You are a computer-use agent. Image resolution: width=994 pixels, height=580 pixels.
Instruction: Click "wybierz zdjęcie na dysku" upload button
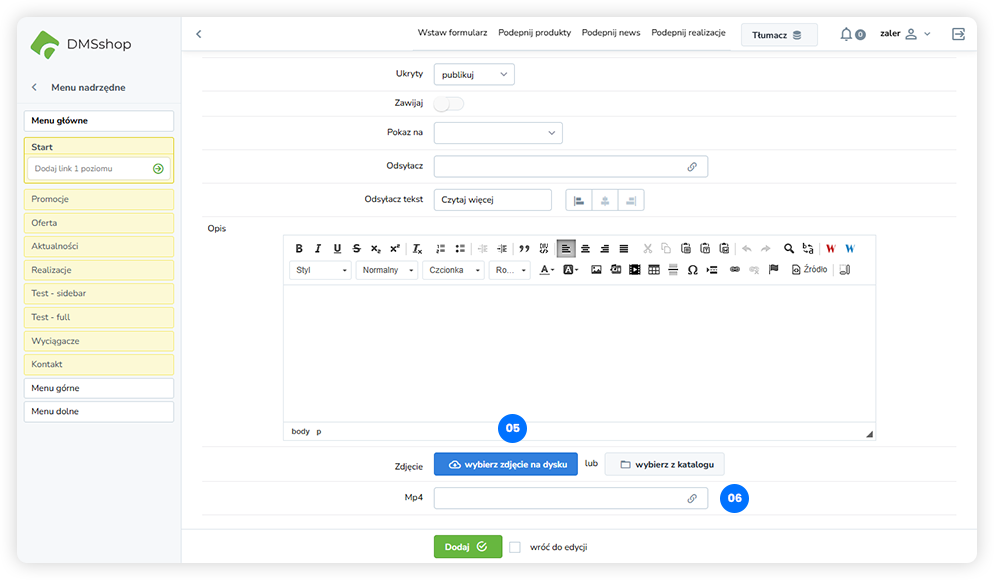(x=506, y=465)
